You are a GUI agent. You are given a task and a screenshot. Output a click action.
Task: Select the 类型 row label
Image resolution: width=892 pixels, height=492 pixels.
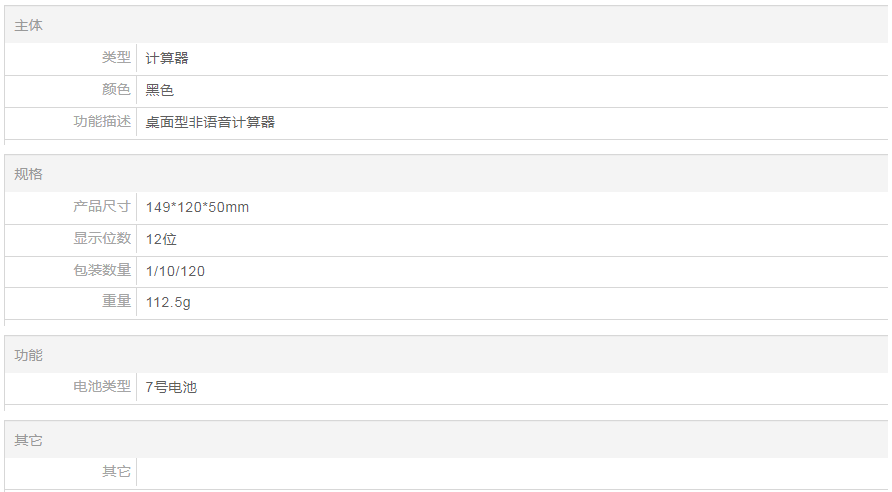click(116, 58)
